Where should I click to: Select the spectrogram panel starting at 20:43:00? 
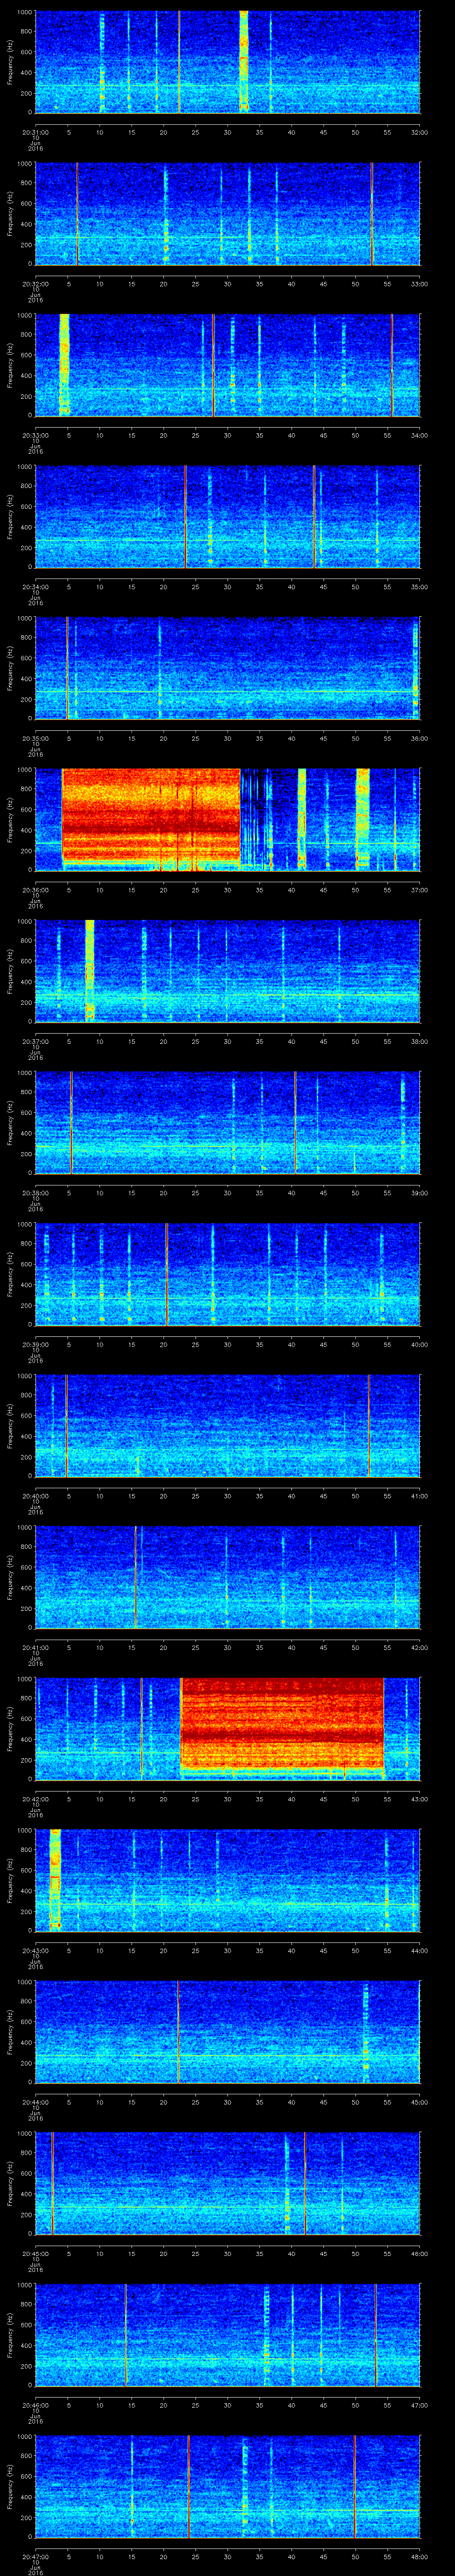[x=227, y=1880]
